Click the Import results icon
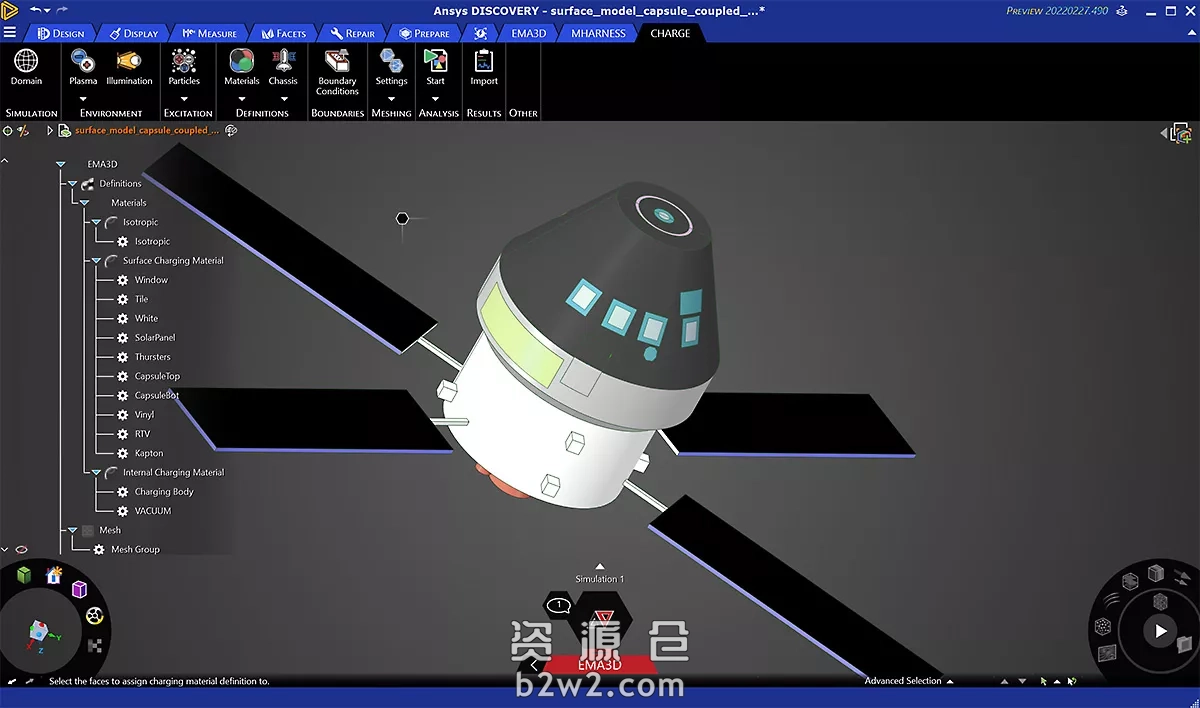Viewport: 1200px width, 708px height. (484, 67)
